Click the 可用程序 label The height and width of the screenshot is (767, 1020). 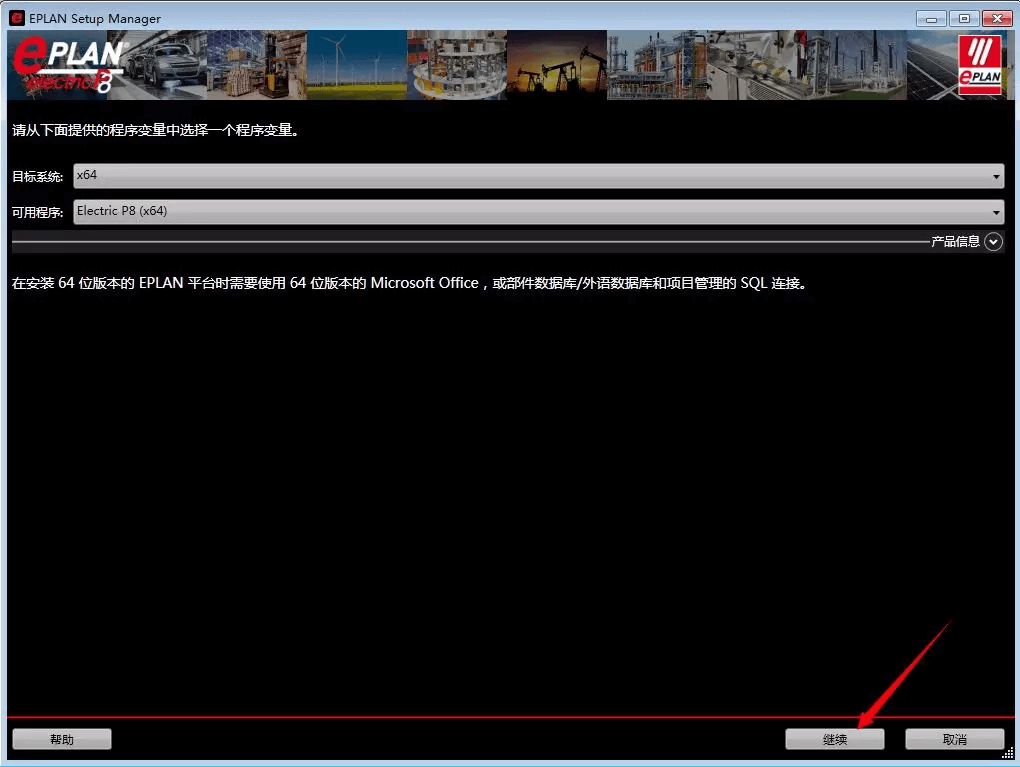coord(37,212)
